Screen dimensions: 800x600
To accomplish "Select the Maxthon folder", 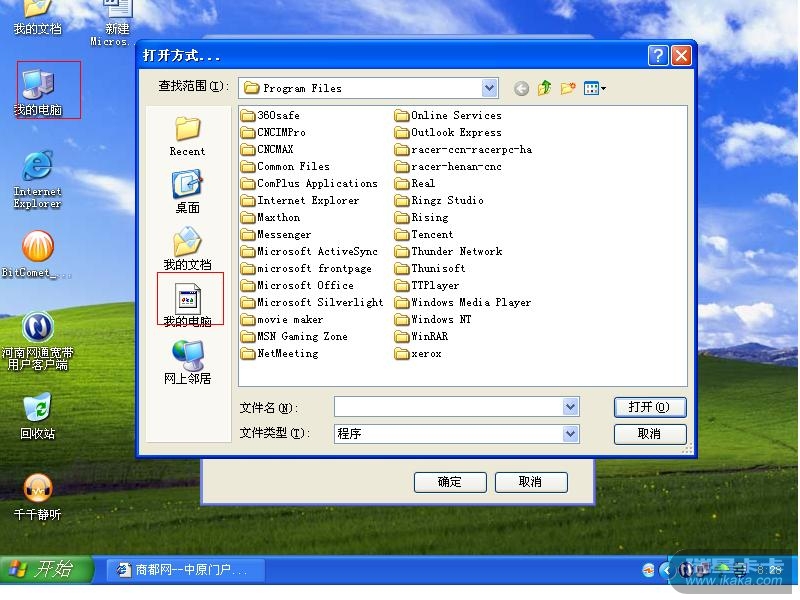I will coord(270,217).
